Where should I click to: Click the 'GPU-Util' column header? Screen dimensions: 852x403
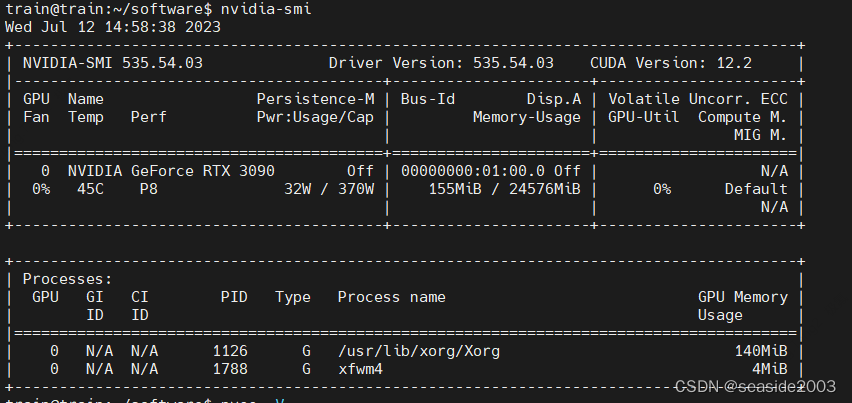[x=644, y=117]
